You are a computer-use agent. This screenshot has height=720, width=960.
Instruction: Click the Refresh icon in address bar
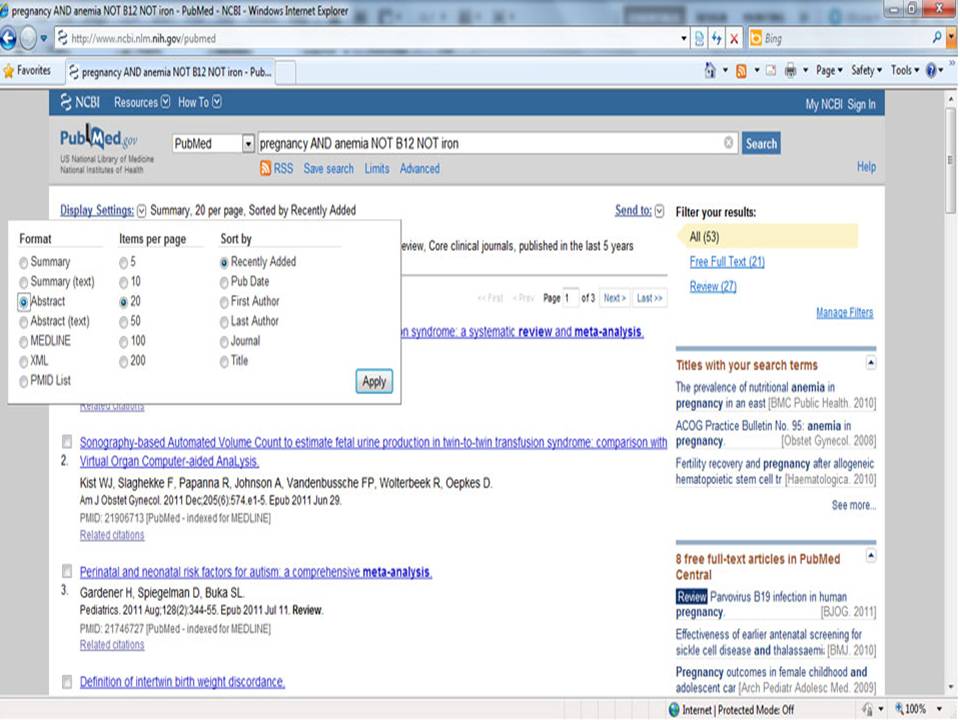click(x=716, y=39)
